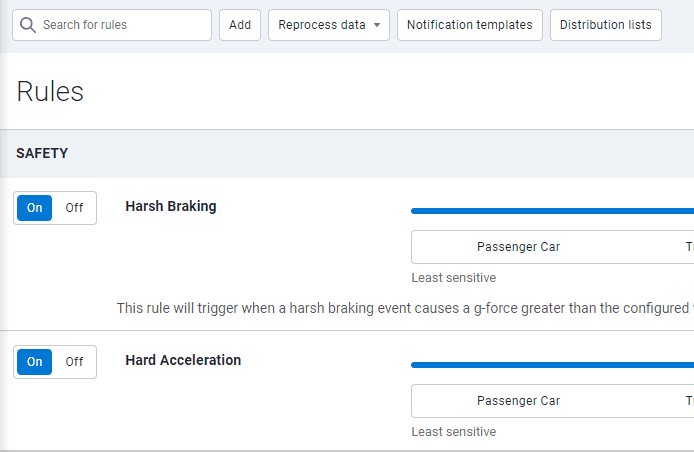694x452 pixels.
Task: Open Notification templates
Action: click(x=470, y=25)
